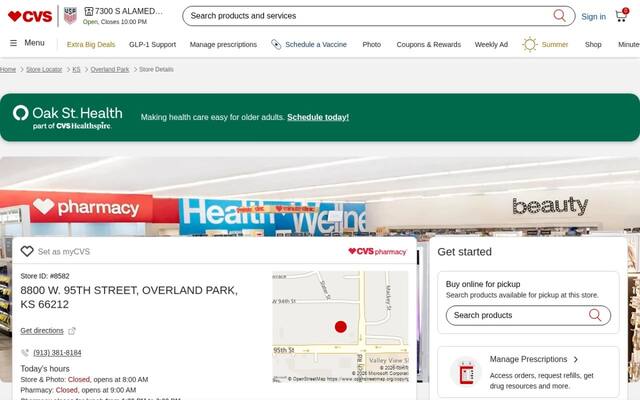The image size is (640, 400).
Task: Open the Shop nav item
Action: [593, 44]
